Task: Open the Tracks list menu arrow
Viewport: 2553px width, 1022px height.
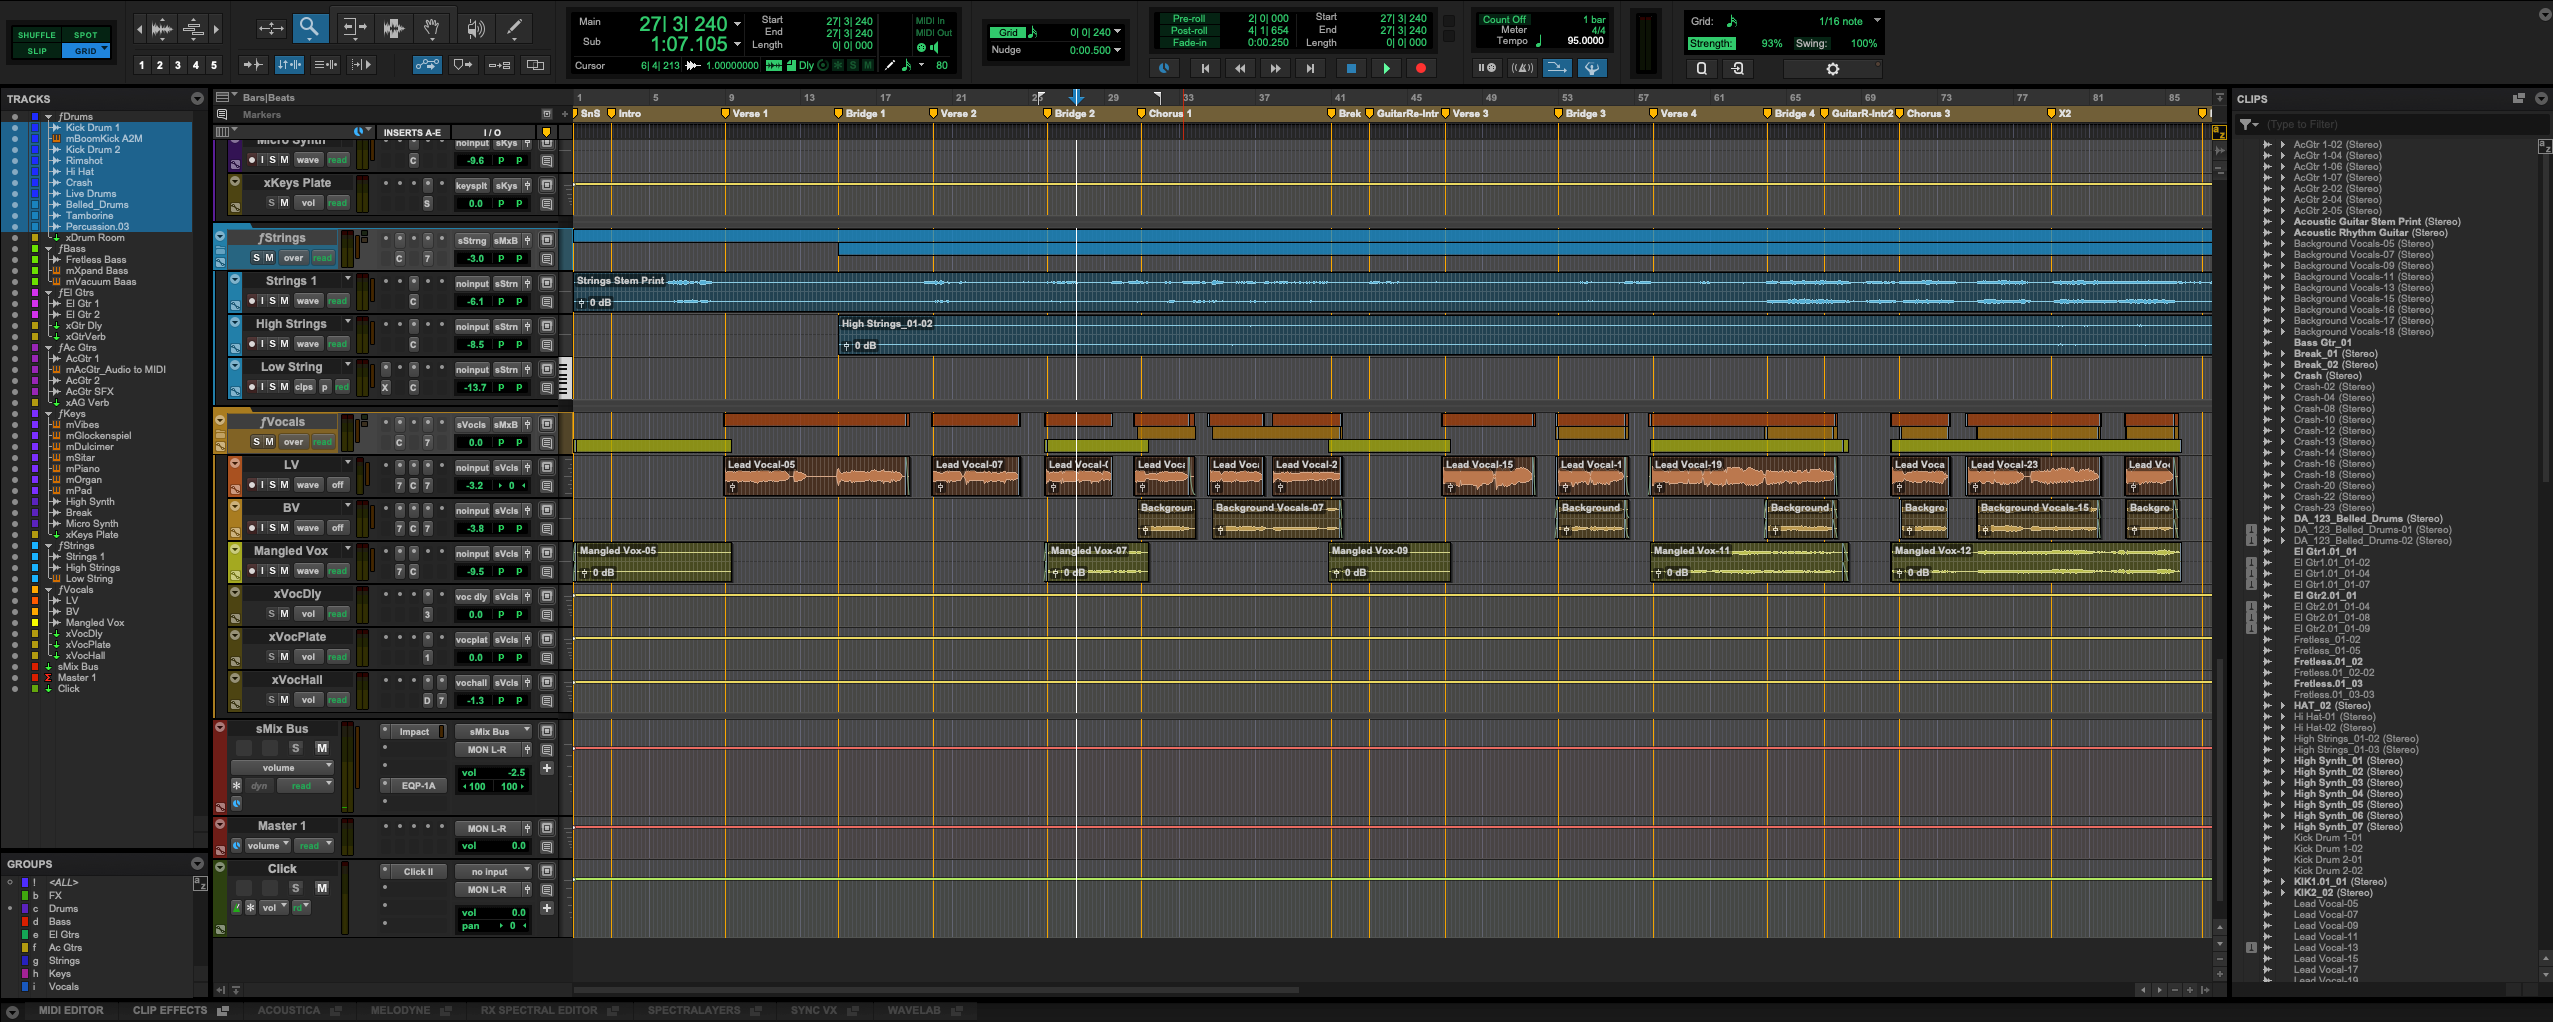Action: [197, 99]
